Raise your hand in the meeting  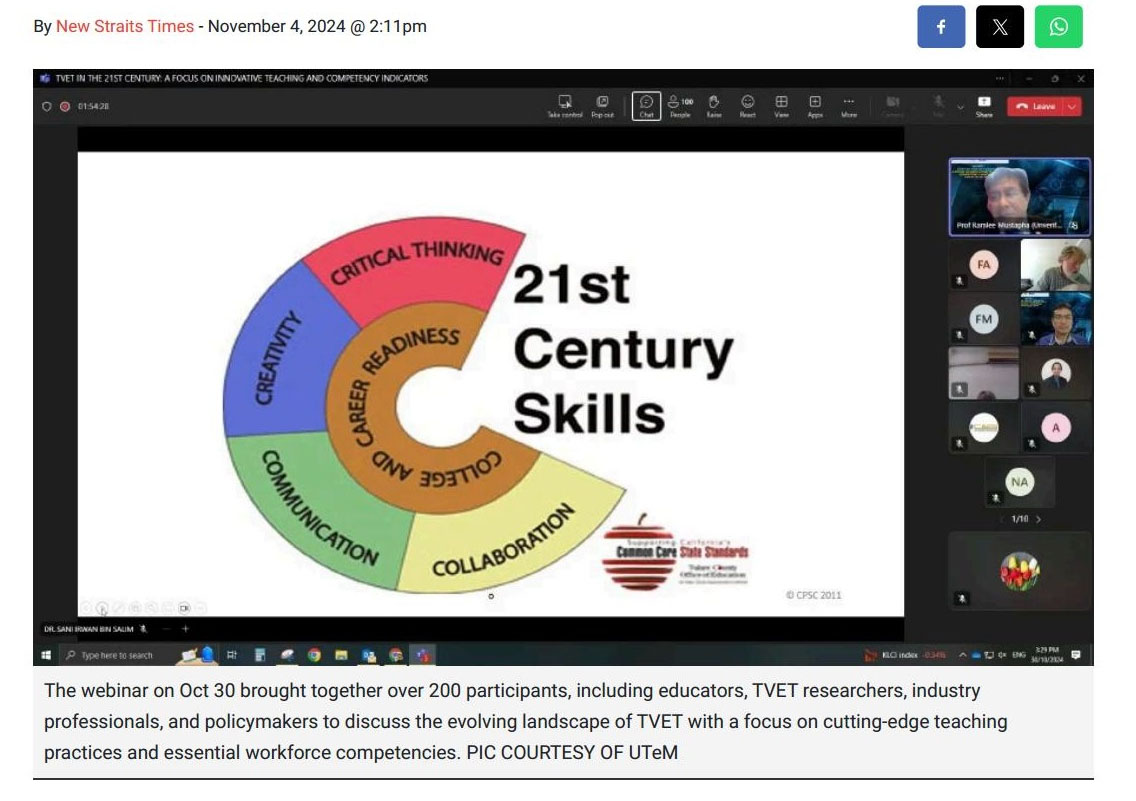click(714, 105)
